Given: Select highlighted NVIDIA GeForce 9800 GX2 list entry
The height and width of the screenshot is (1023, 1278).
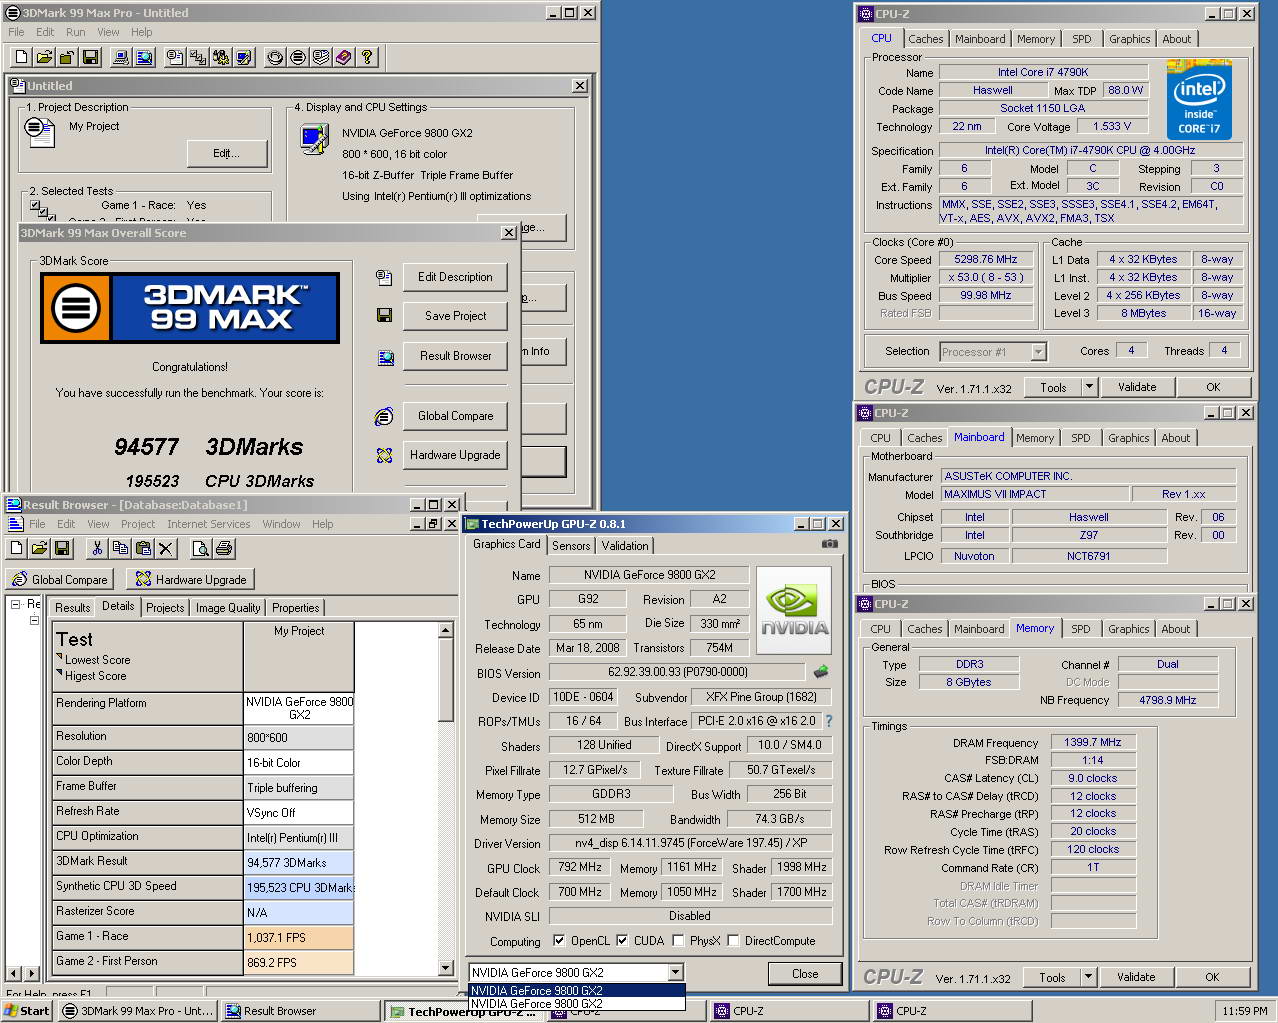Looking at the screenshot, I should click(577, 991).
